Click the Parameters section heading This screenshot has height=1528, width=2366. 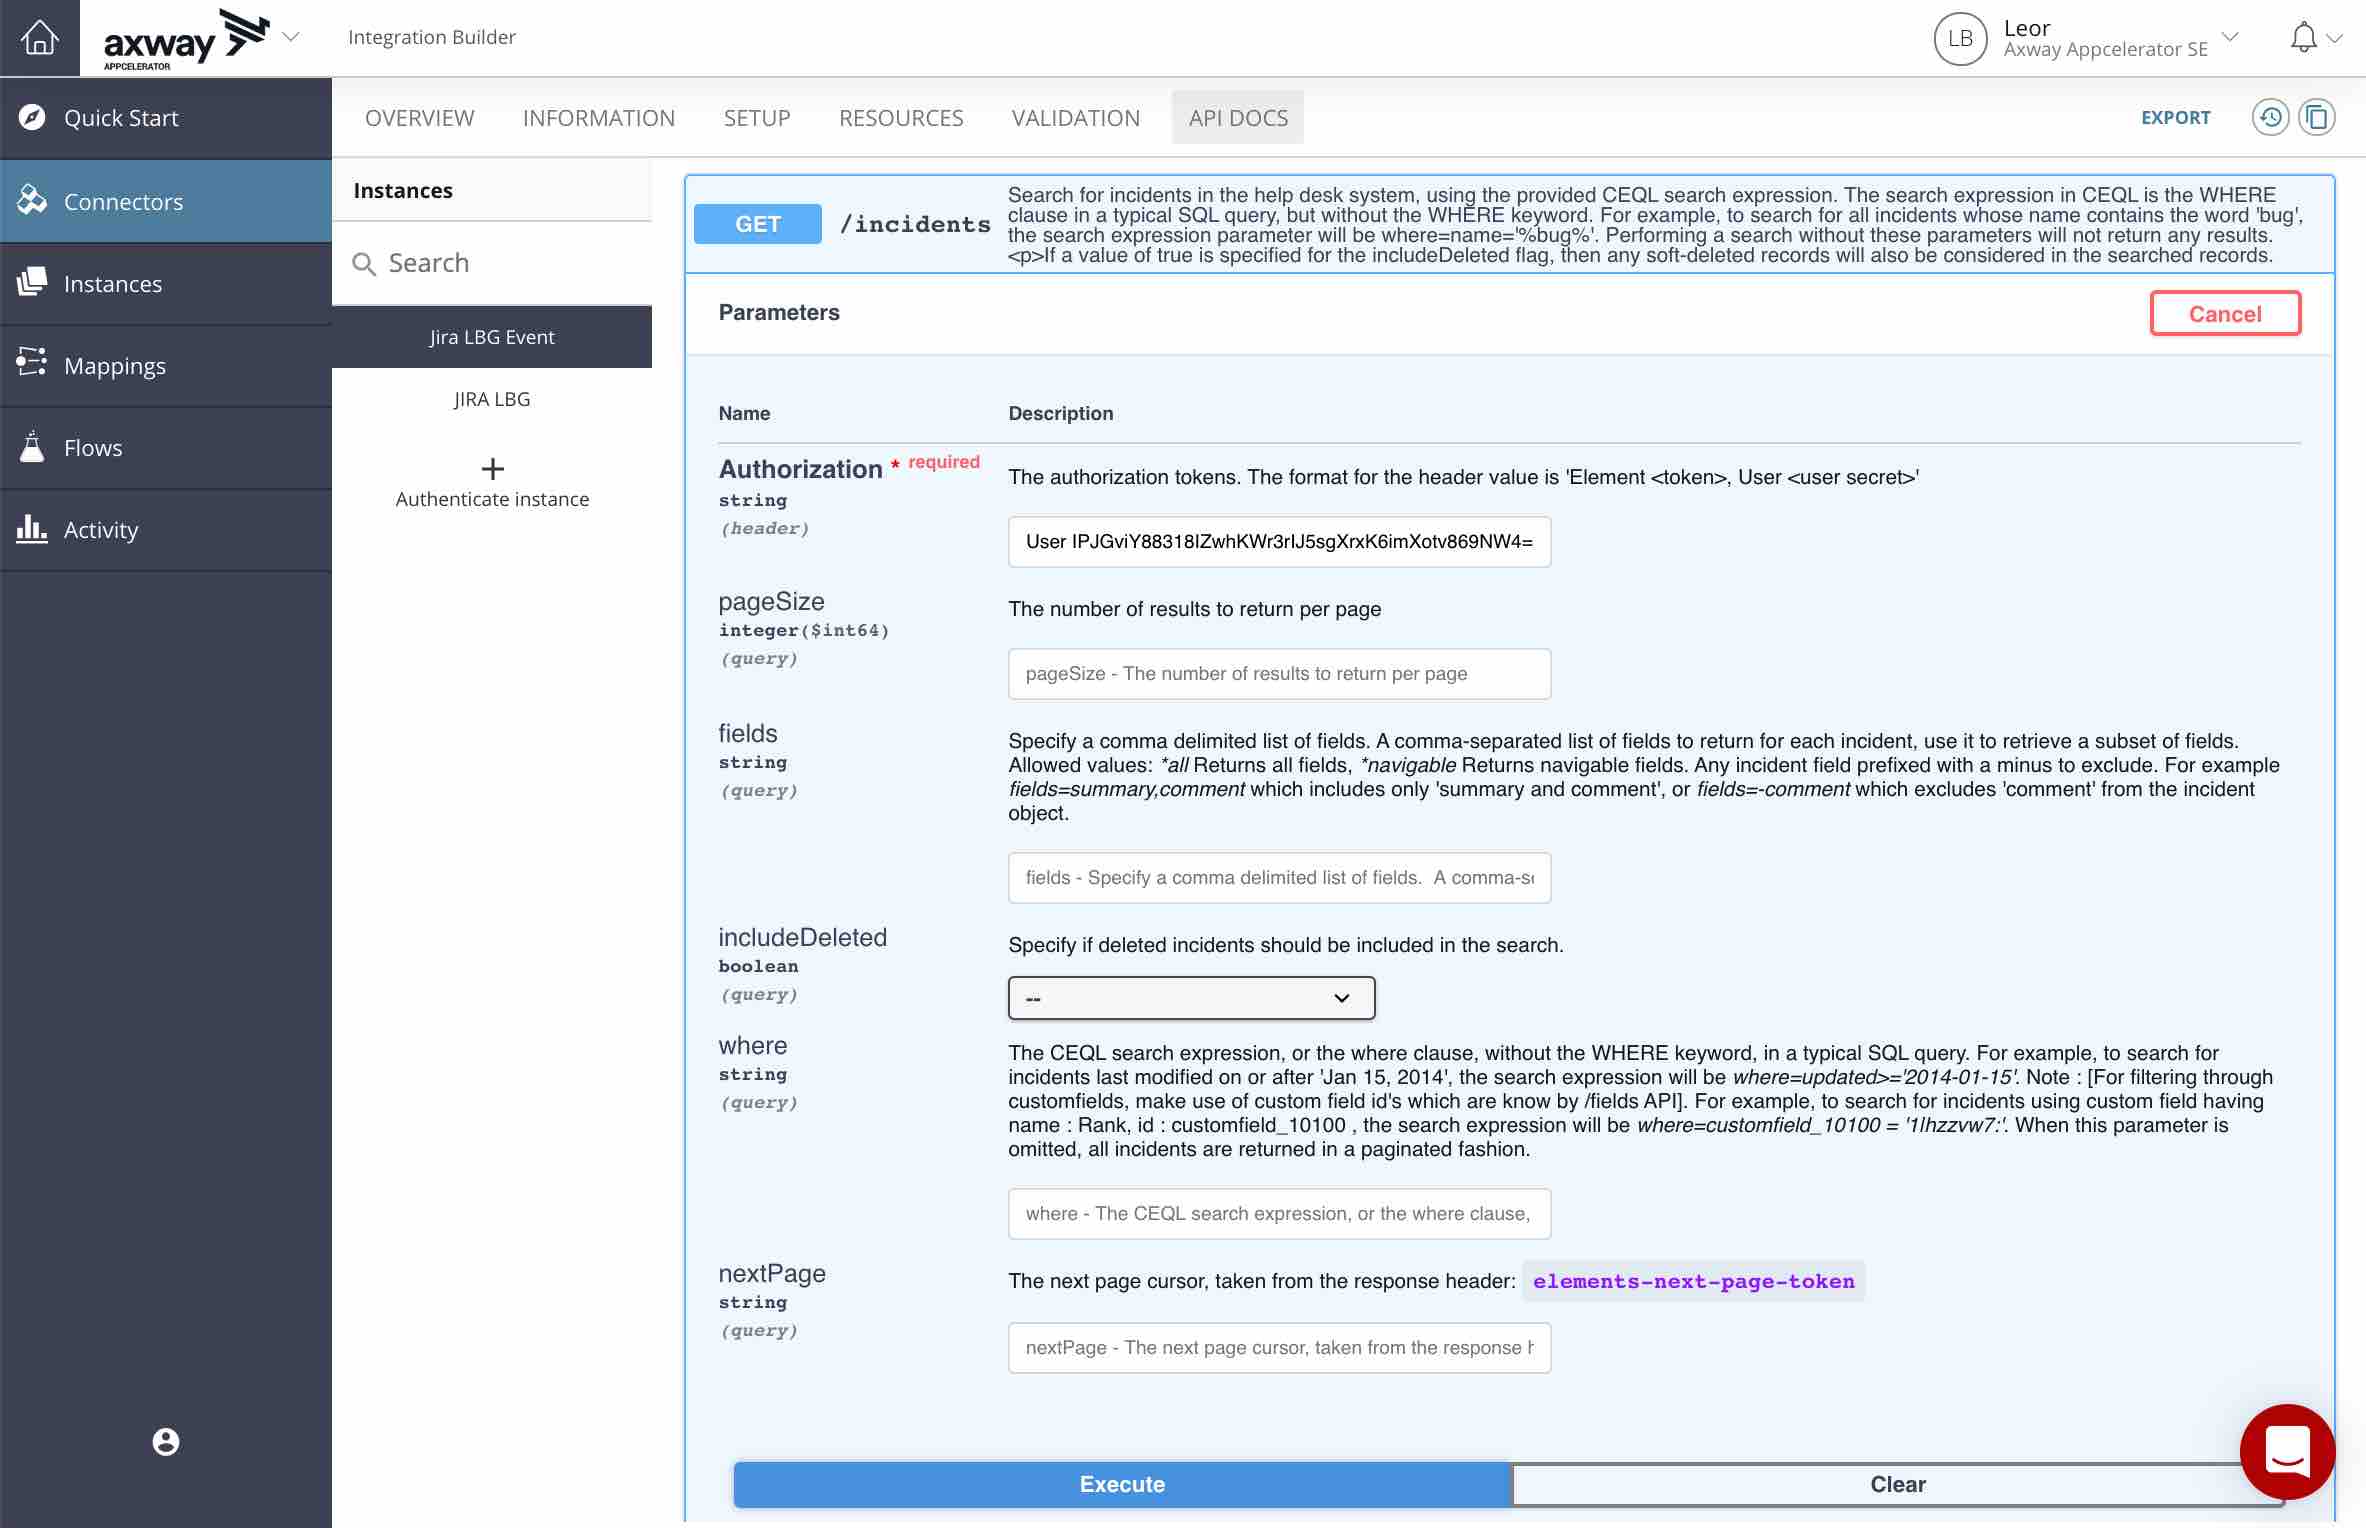click(779, 313)
